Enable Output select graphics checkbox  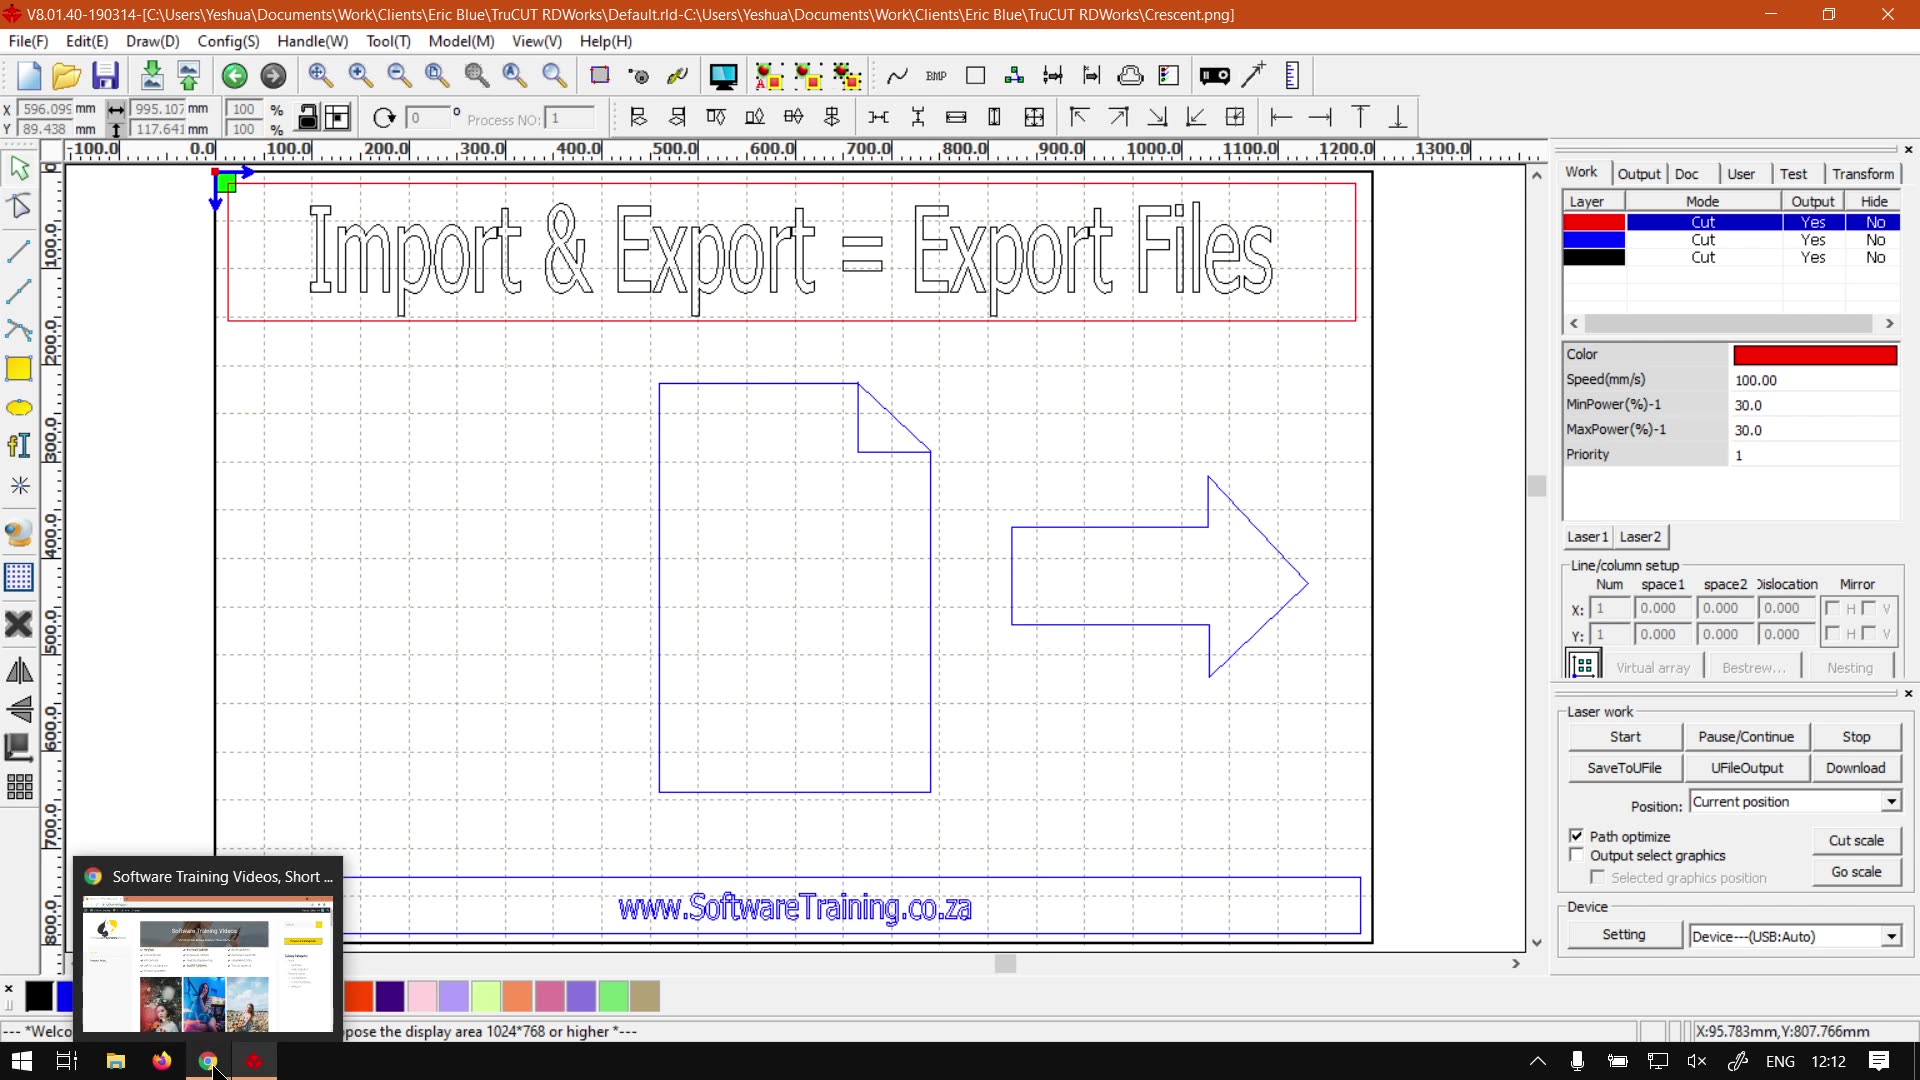click(x=1576, y=856)
